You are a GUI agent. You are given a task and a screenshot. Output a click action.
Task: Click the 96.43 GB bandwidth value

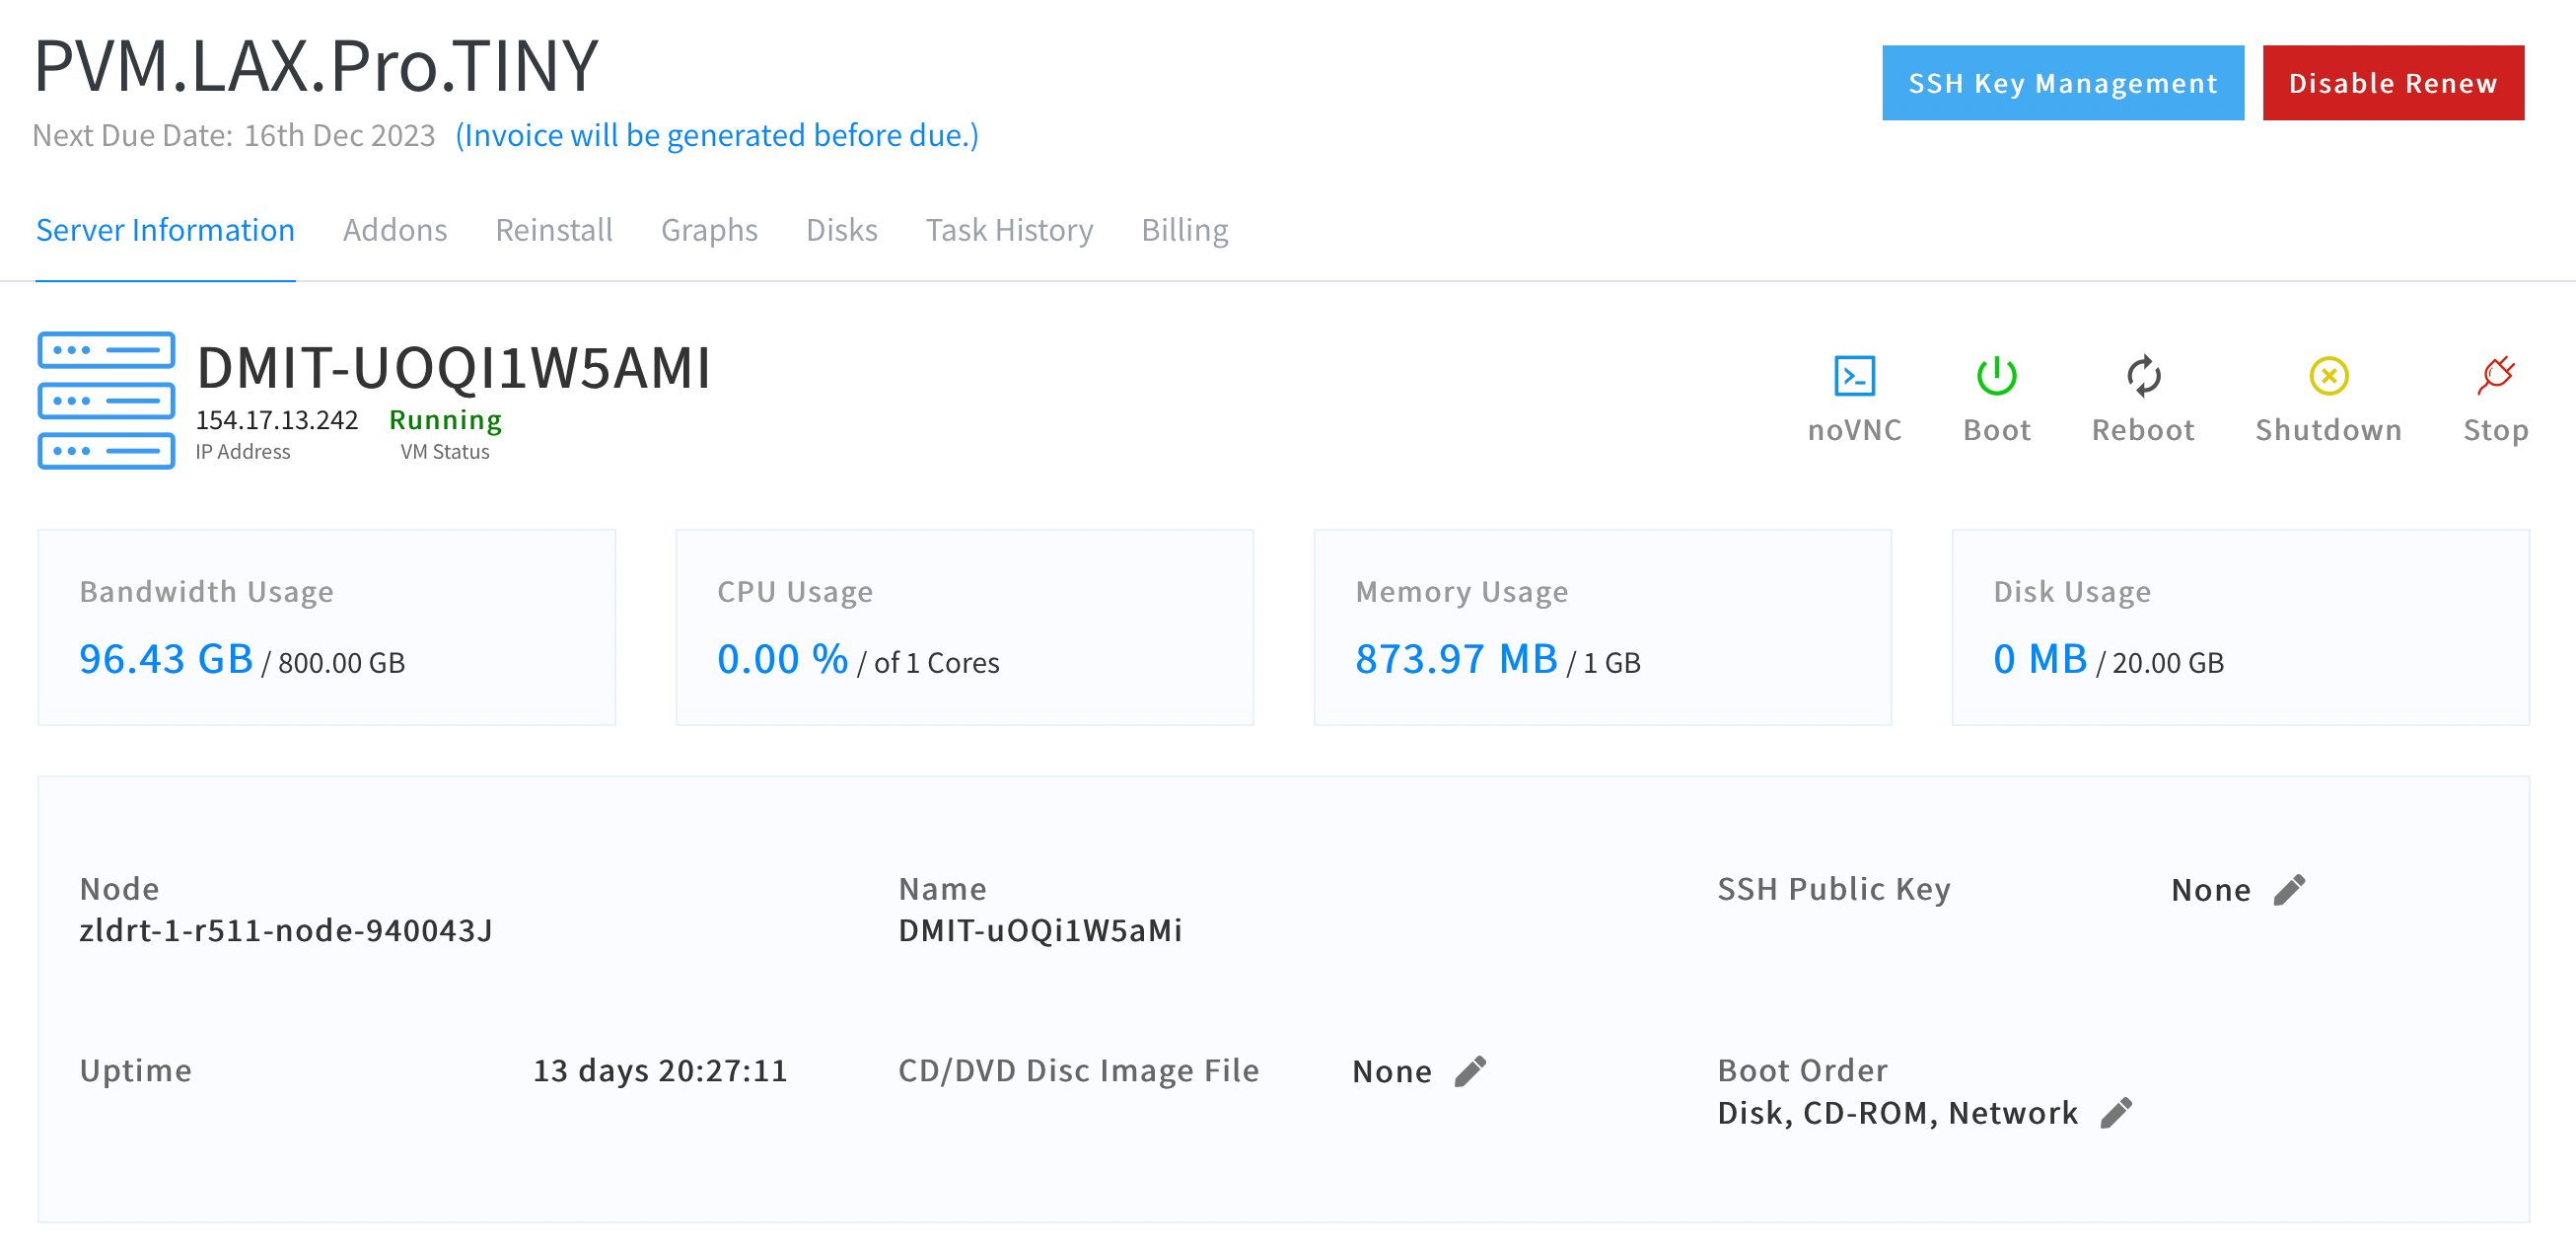click(166, 658)
